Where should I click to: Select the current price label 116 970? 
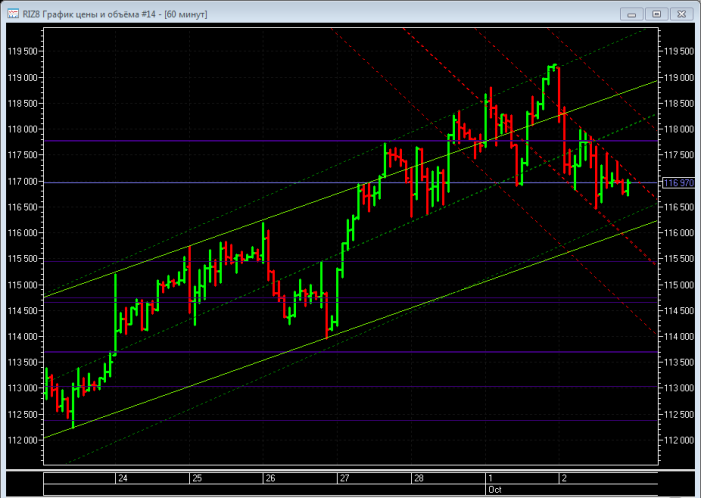click(x=678, y=183)
